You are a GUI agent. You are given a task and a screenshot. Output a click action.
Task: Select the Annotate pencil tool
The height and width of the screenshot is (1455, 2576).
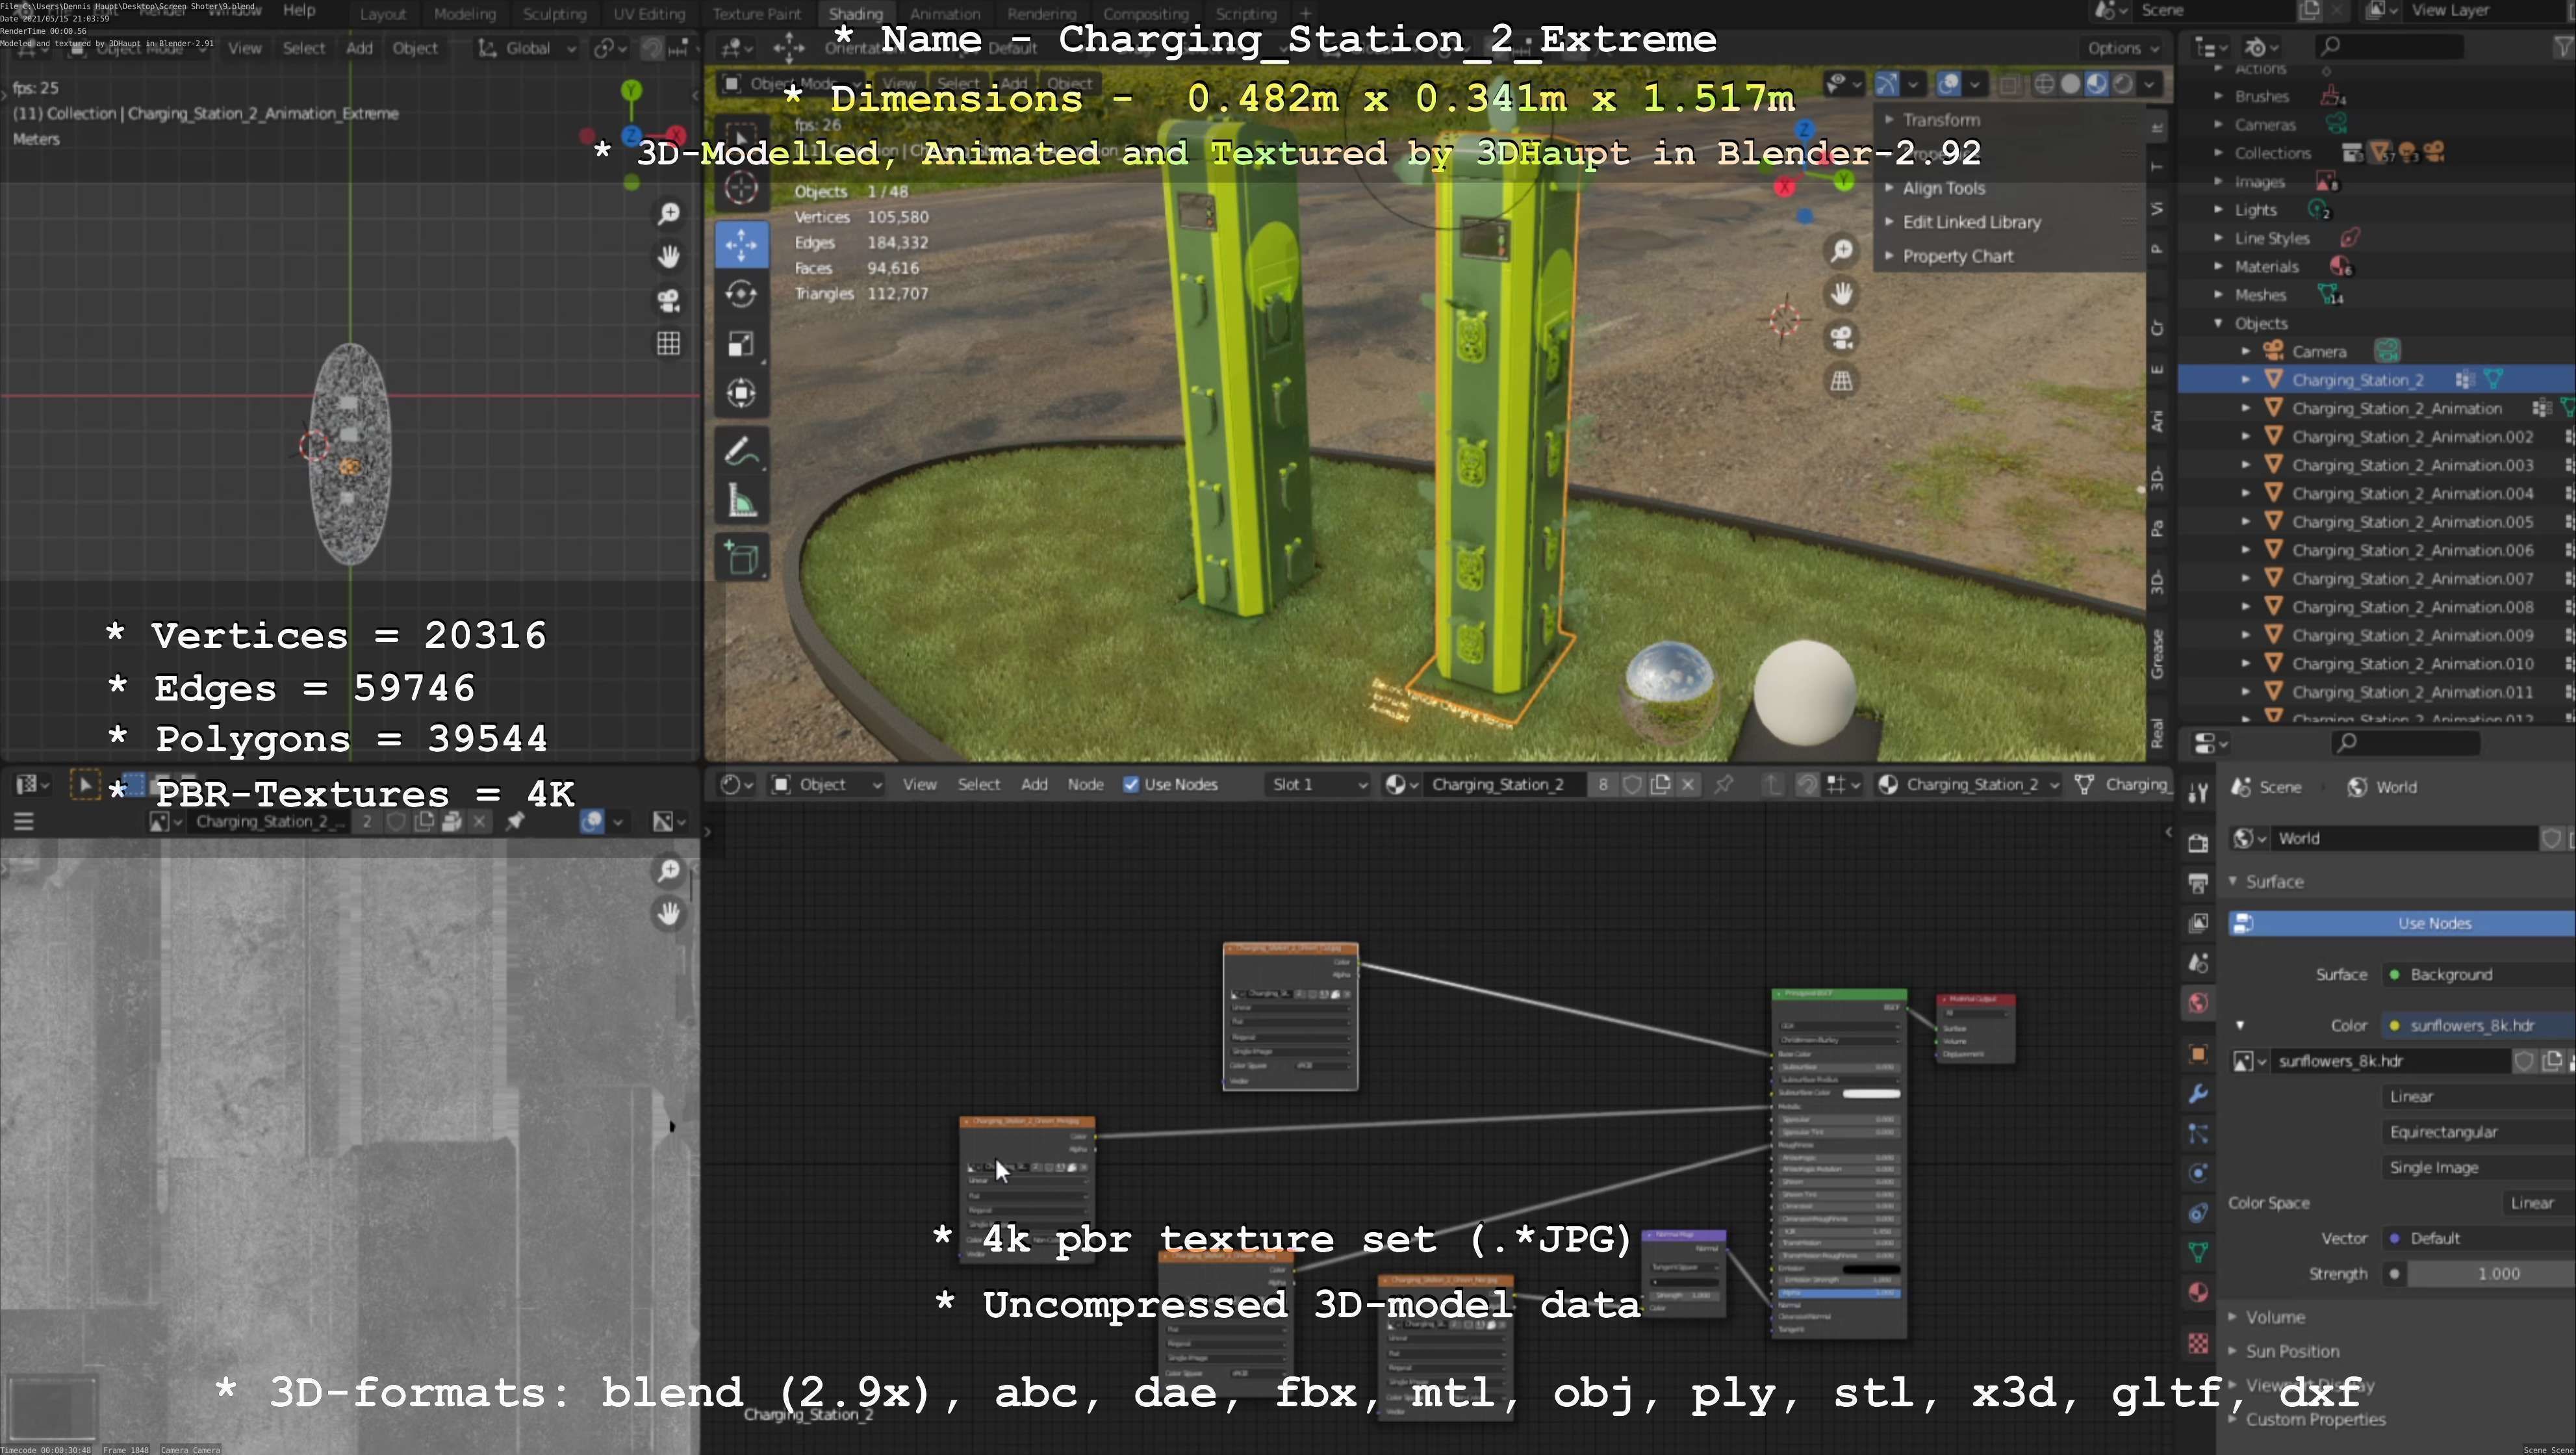click(x=741, y=452)
